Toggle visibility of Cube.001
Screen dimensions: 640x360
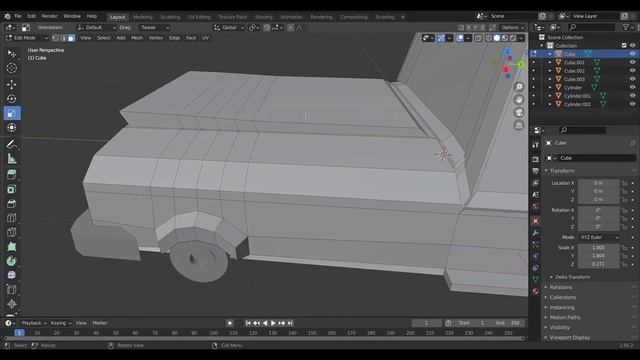(x=632, y=62)
